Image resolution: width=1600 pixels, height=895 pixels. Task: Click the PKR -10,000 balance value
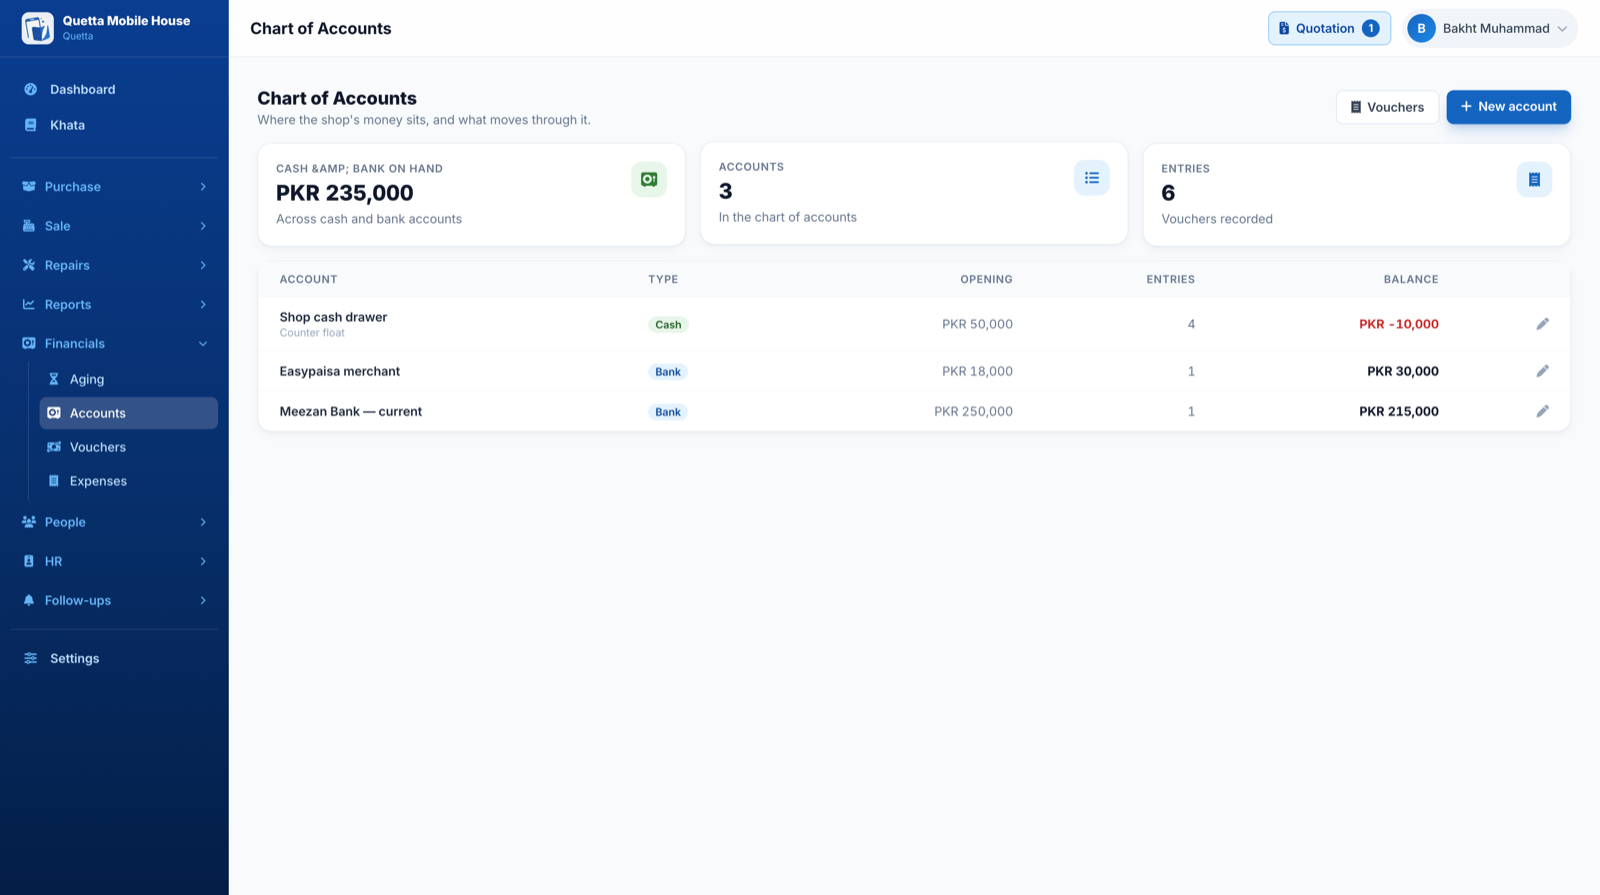click(1398, 324)
